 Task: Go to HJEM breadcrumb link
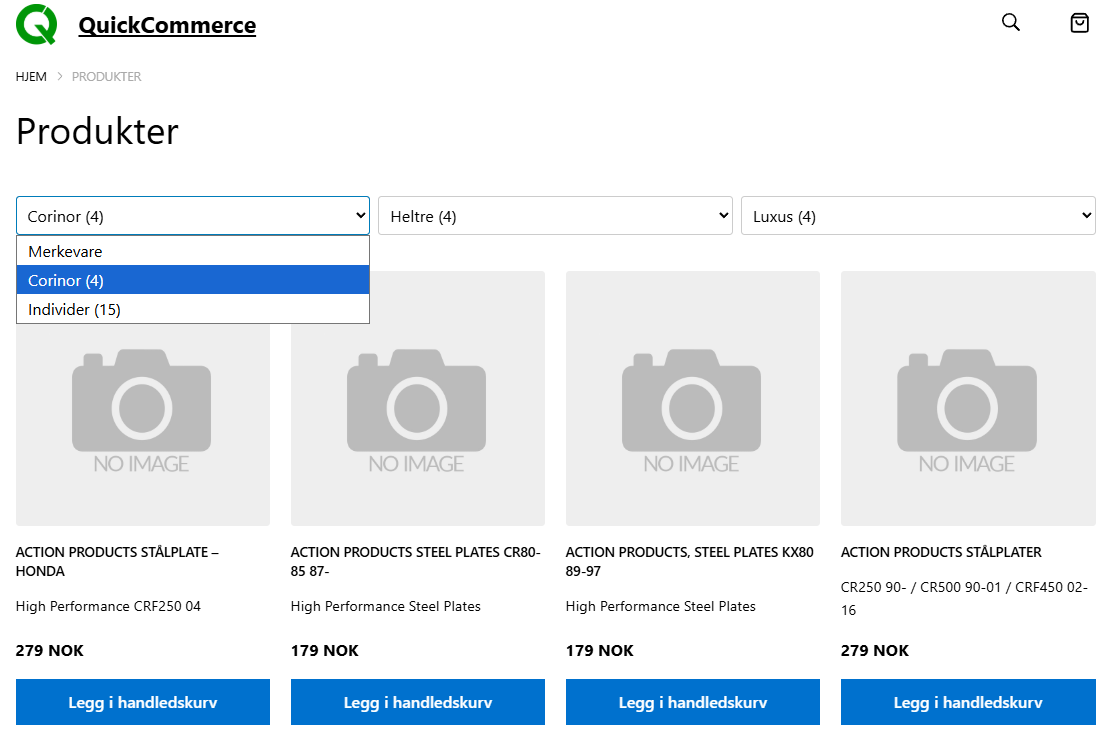tap(31, 76)
